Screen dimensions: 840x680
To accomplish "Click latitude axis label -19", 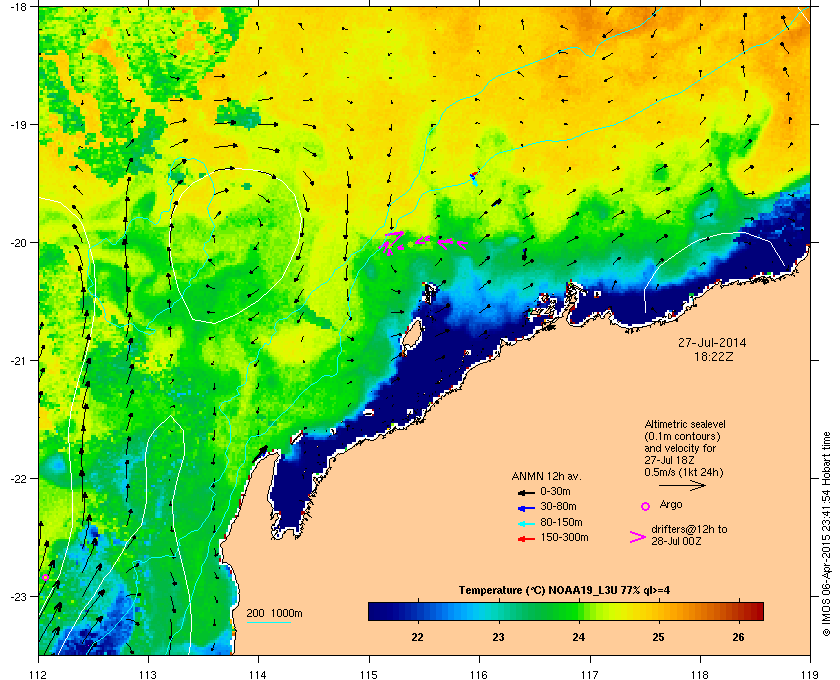I will [17, 124].
